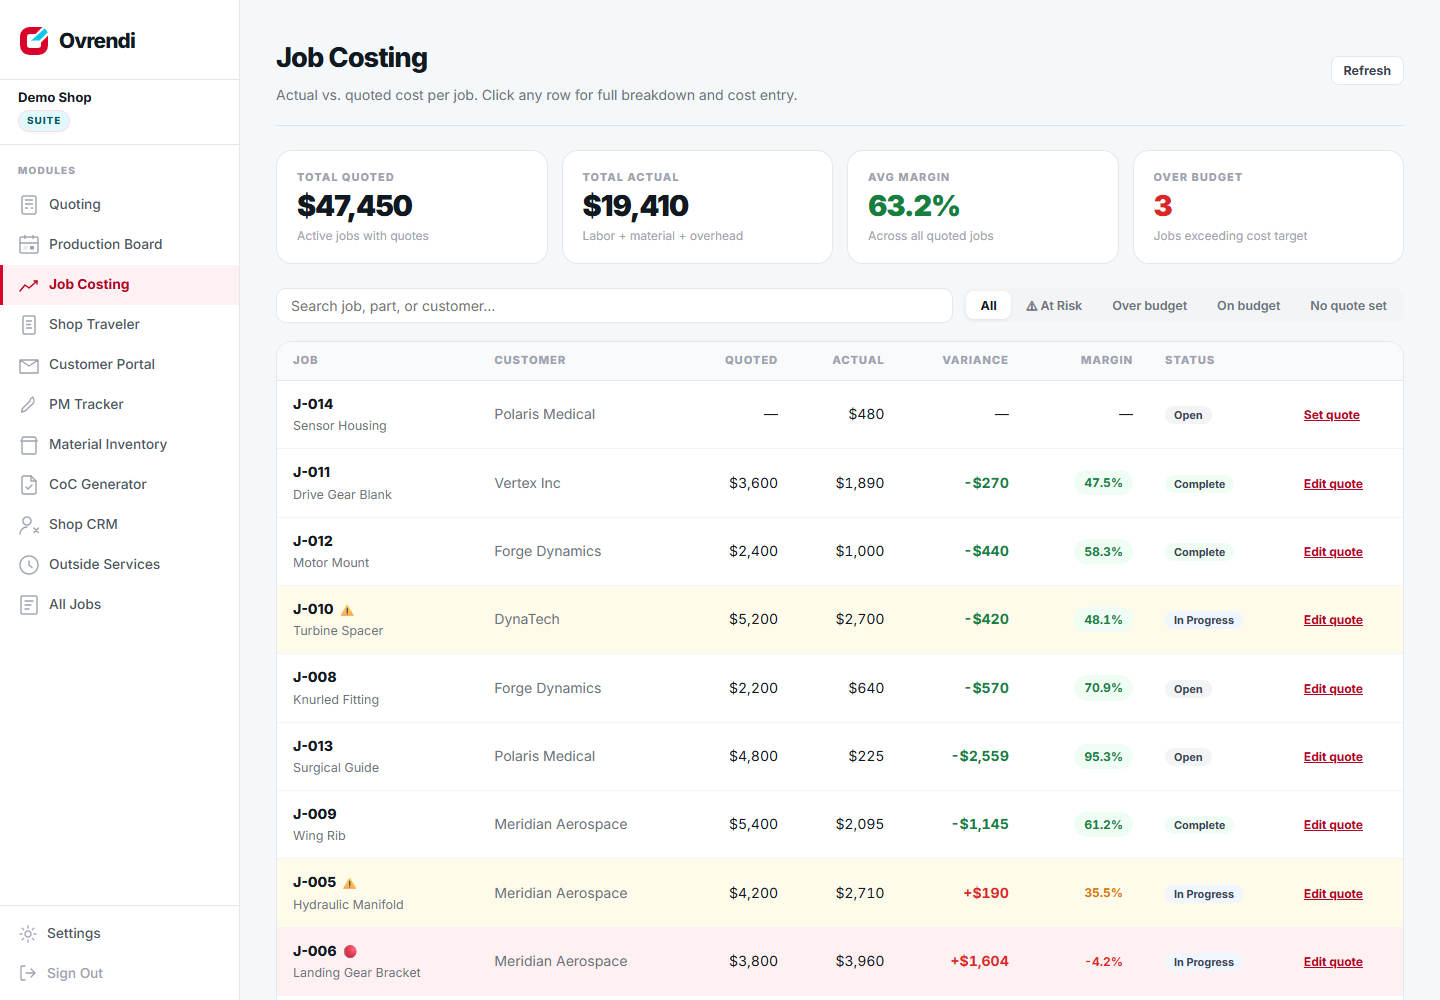Open Shop Traveler document icon

[29, 325]
